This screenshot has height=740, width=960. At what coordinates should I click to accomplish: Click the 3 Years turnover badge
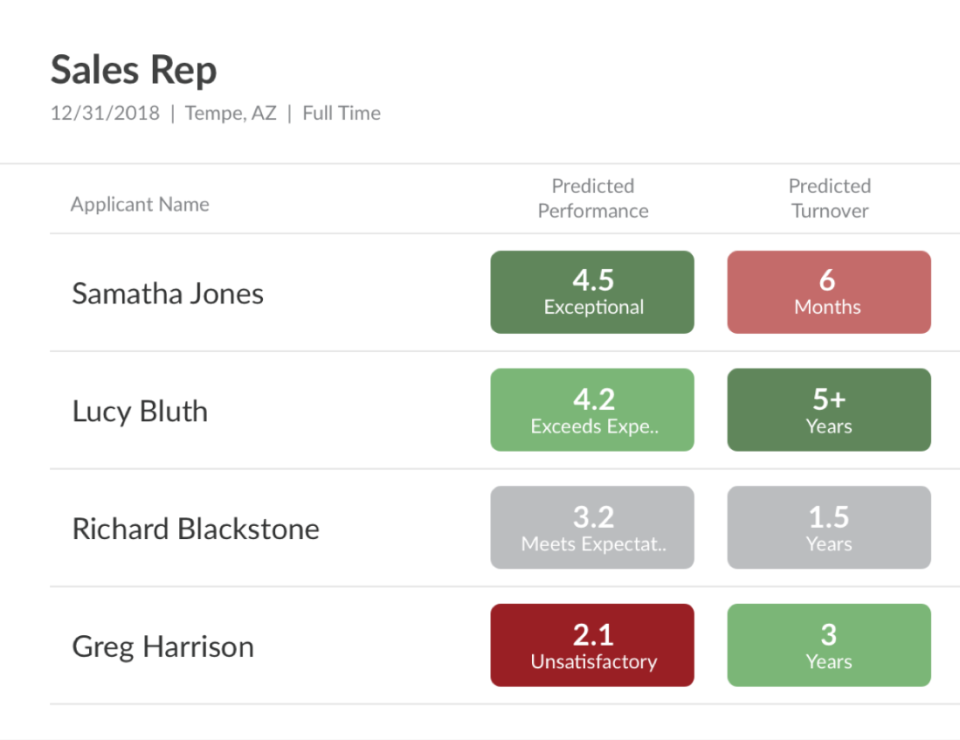(828, 645)
